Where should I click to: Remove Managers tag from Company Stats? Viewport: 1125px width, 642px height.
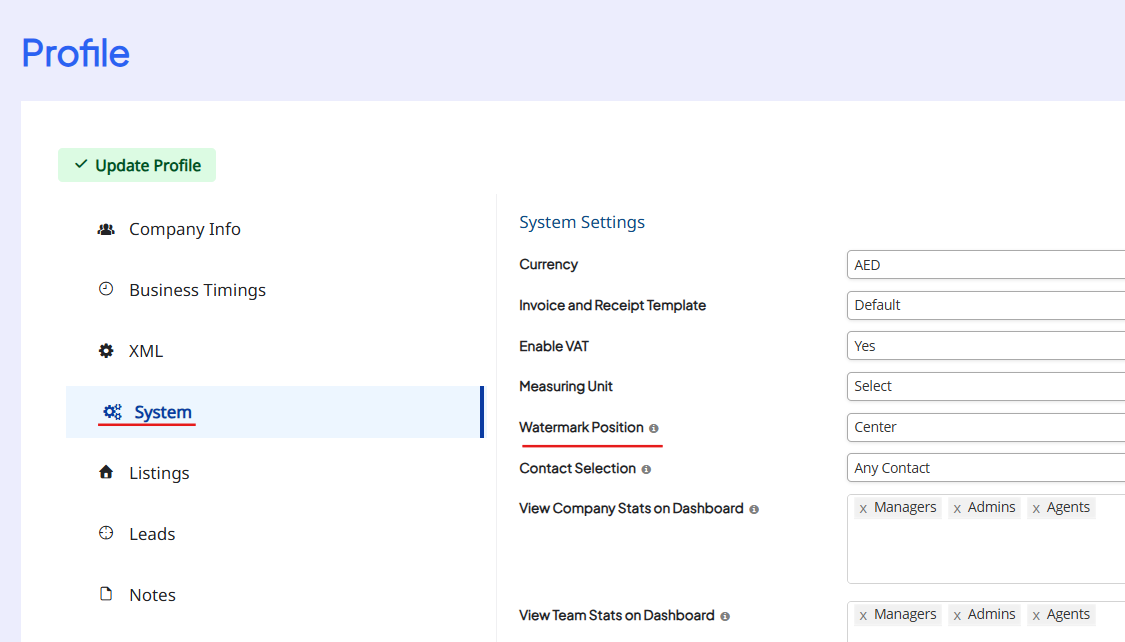point(863,509)
